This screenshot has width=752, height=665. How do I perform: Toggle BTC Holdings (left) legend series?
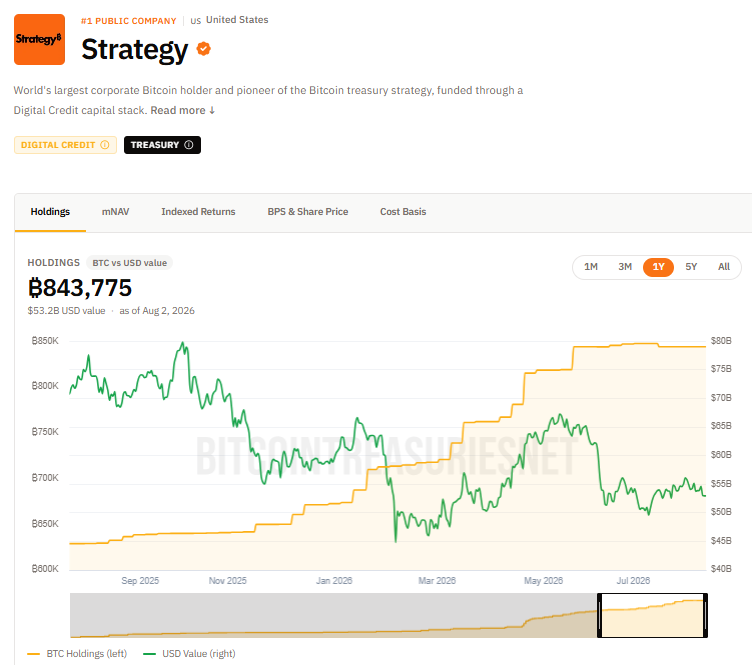(77, 653)
